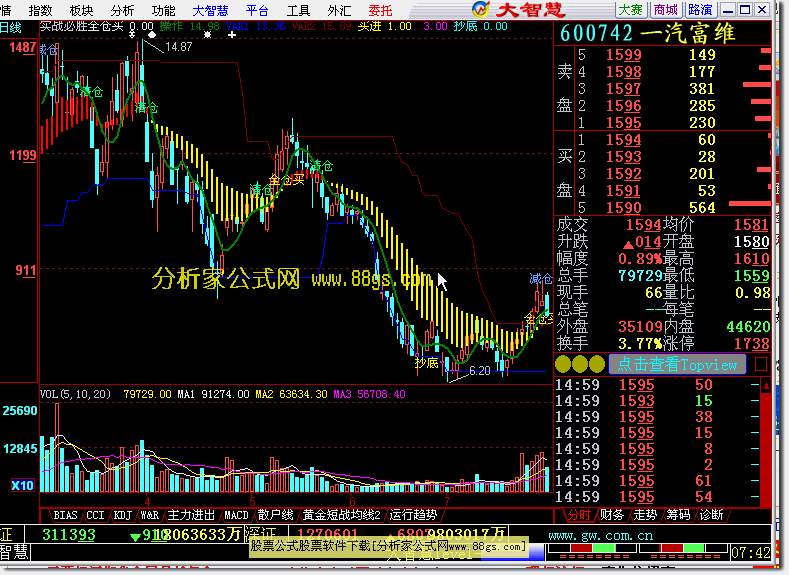Switch to the 散户线 indicator tab
This screenshot has height=575, width=789.
click(275, 515)
